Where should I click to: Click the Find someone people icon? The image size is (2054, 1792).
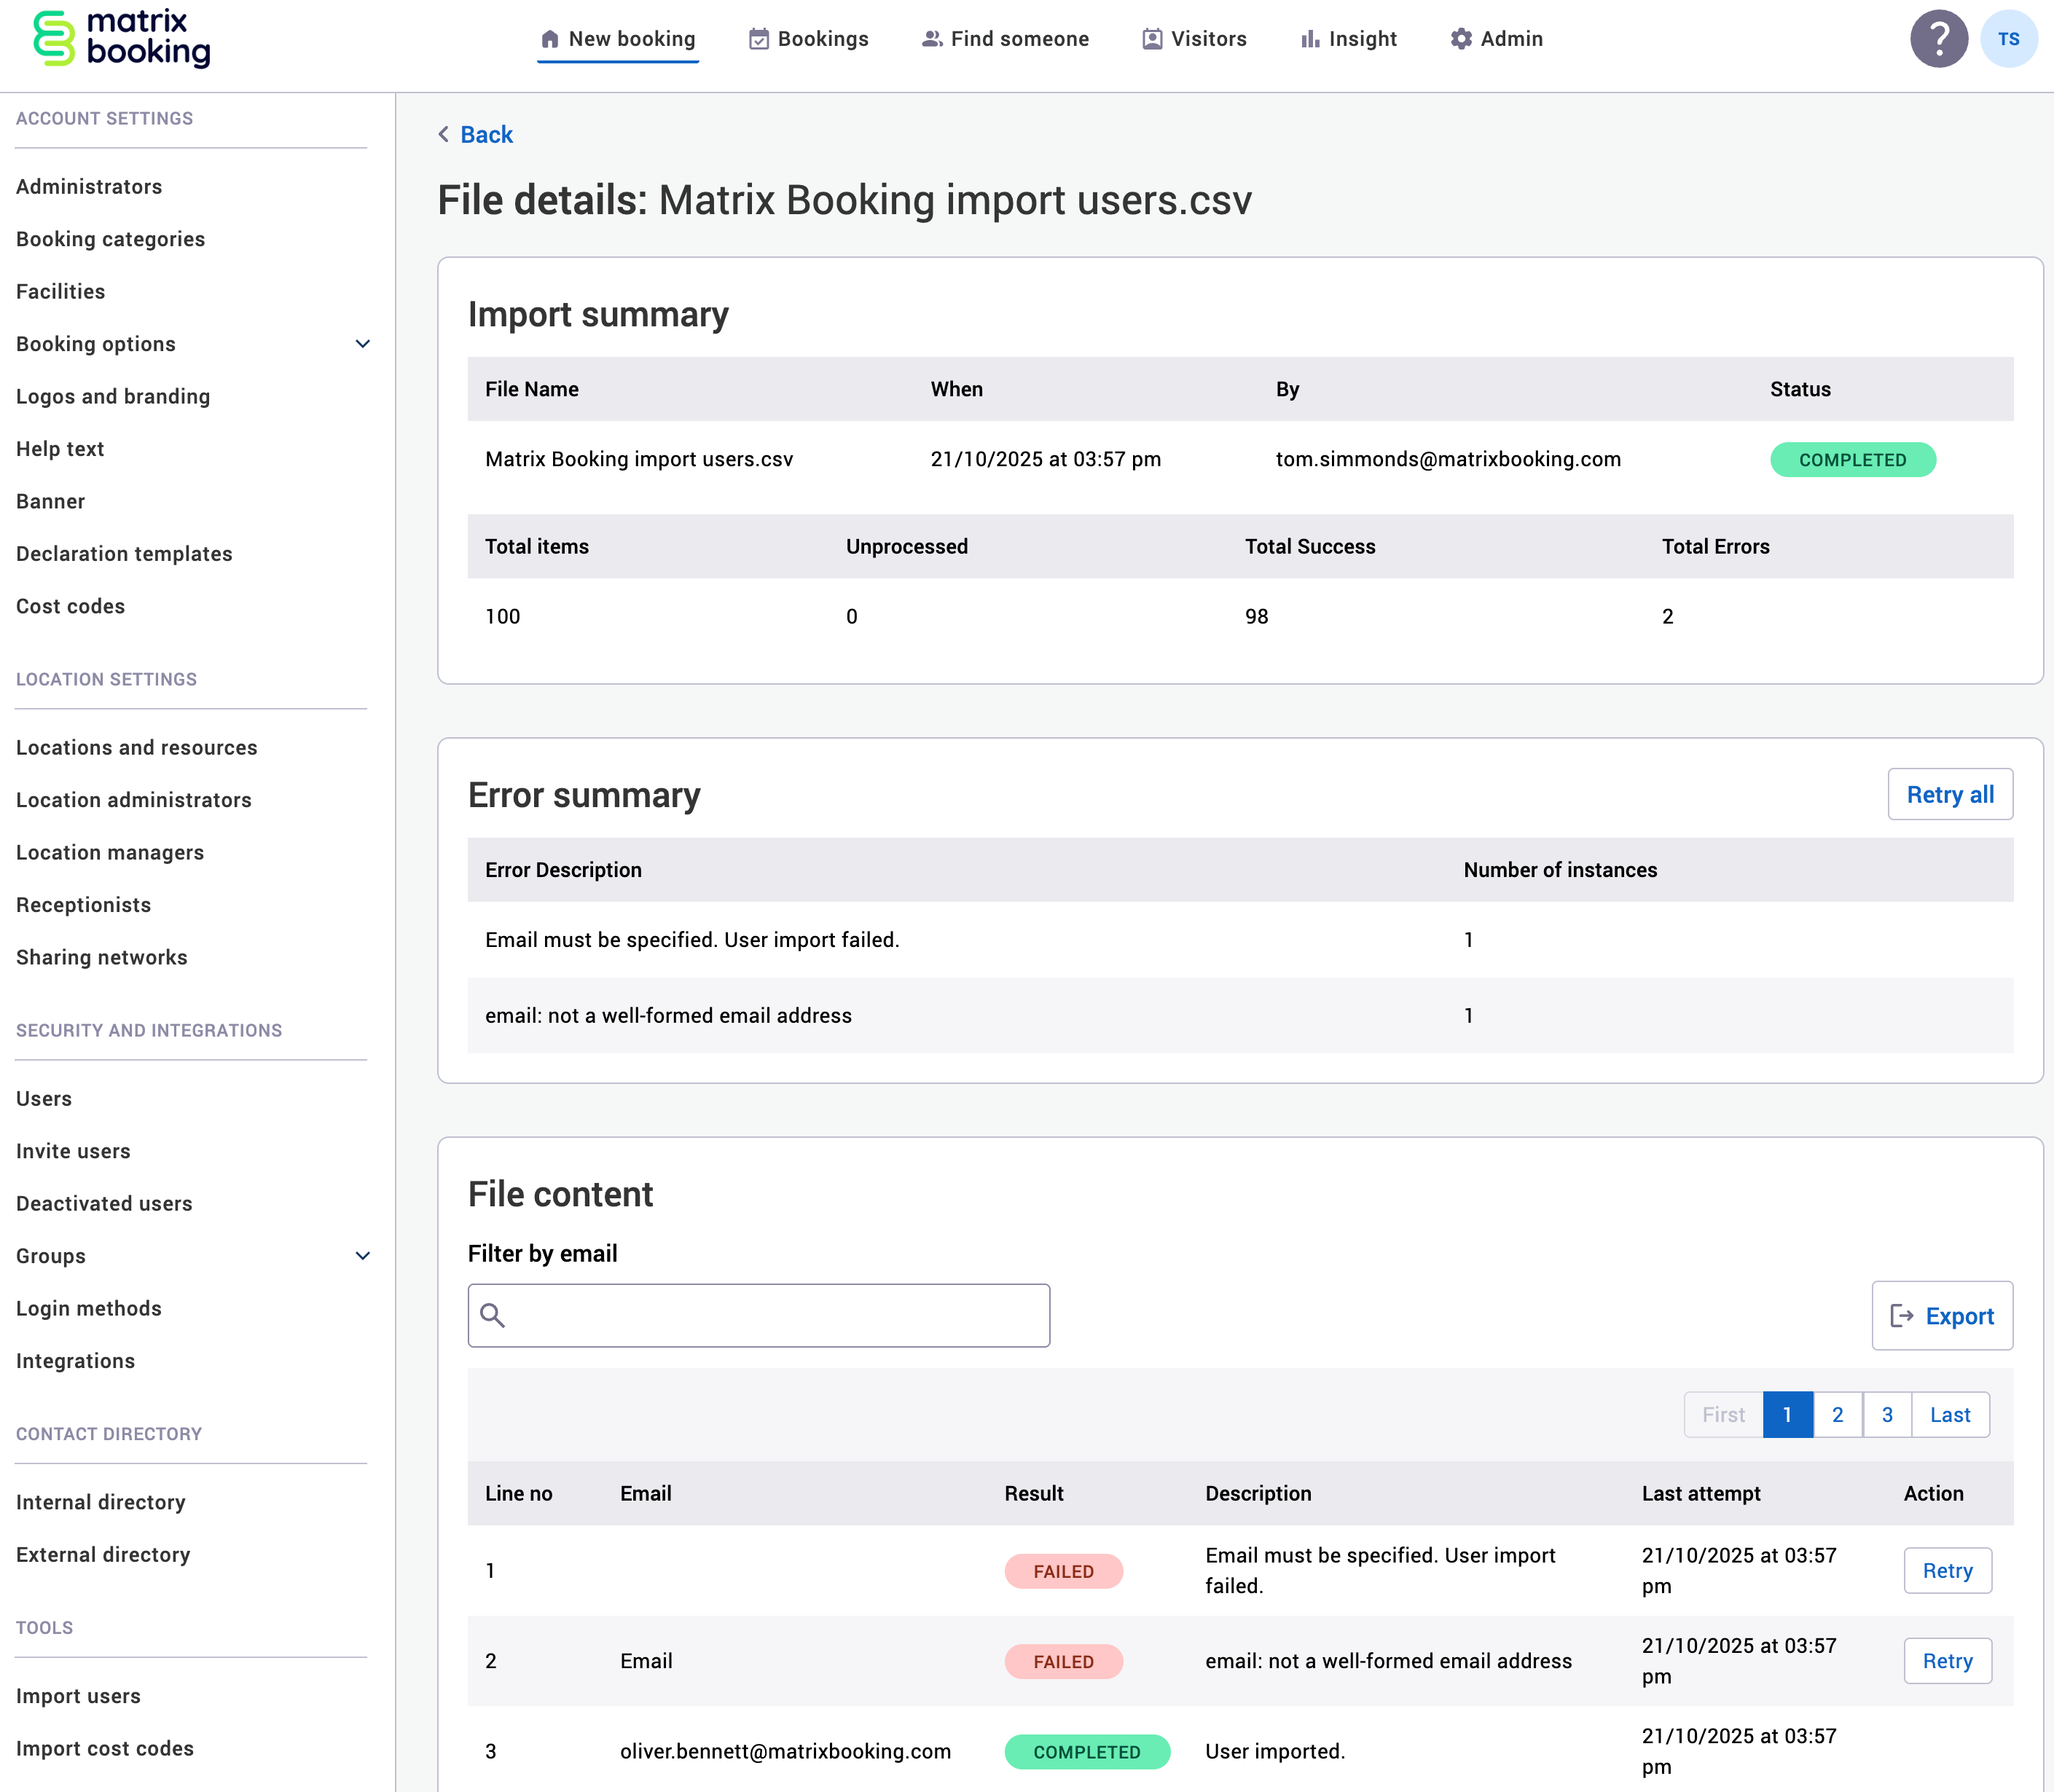tap(932, 38)
